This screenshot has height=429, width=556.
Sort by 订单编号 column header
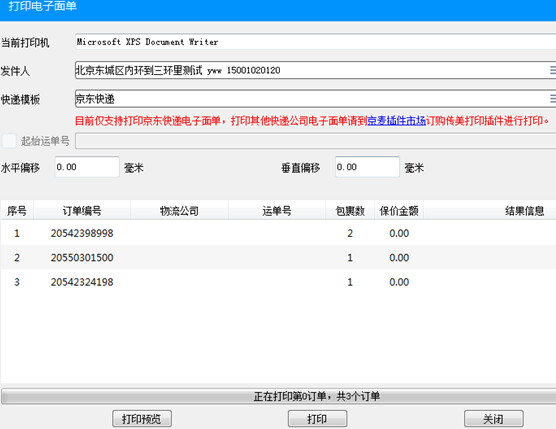82,211
